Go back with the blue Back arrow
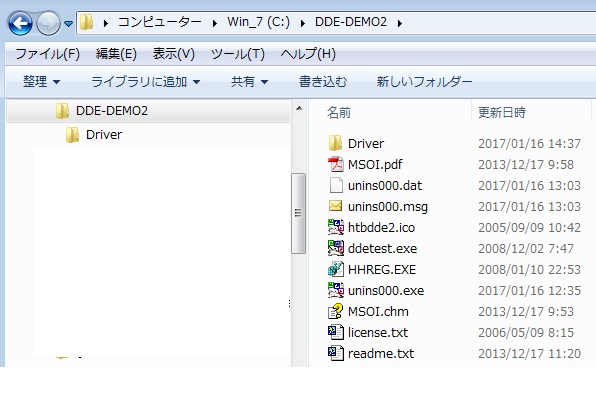This screenshot has width=596, height=397. [x=20, y=23]
